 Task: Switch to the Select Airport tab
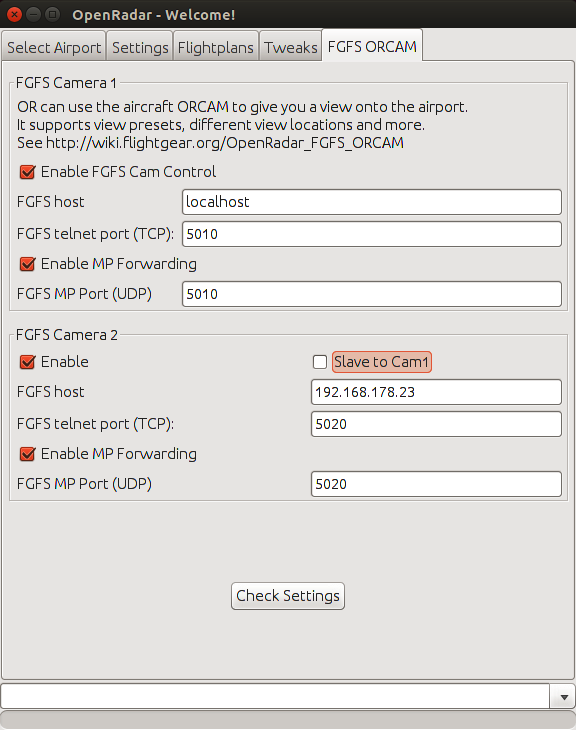54,47
